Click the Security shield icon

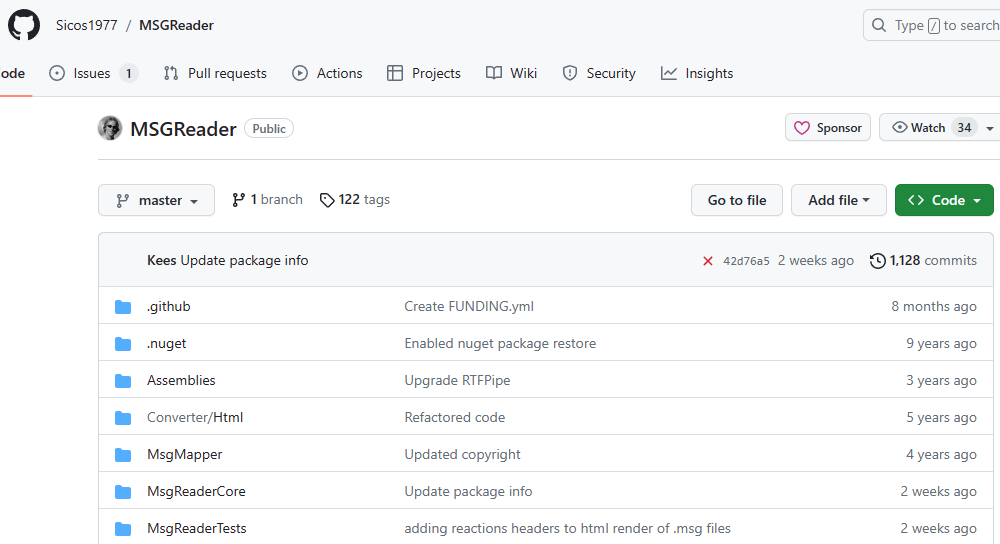(570, 73)
